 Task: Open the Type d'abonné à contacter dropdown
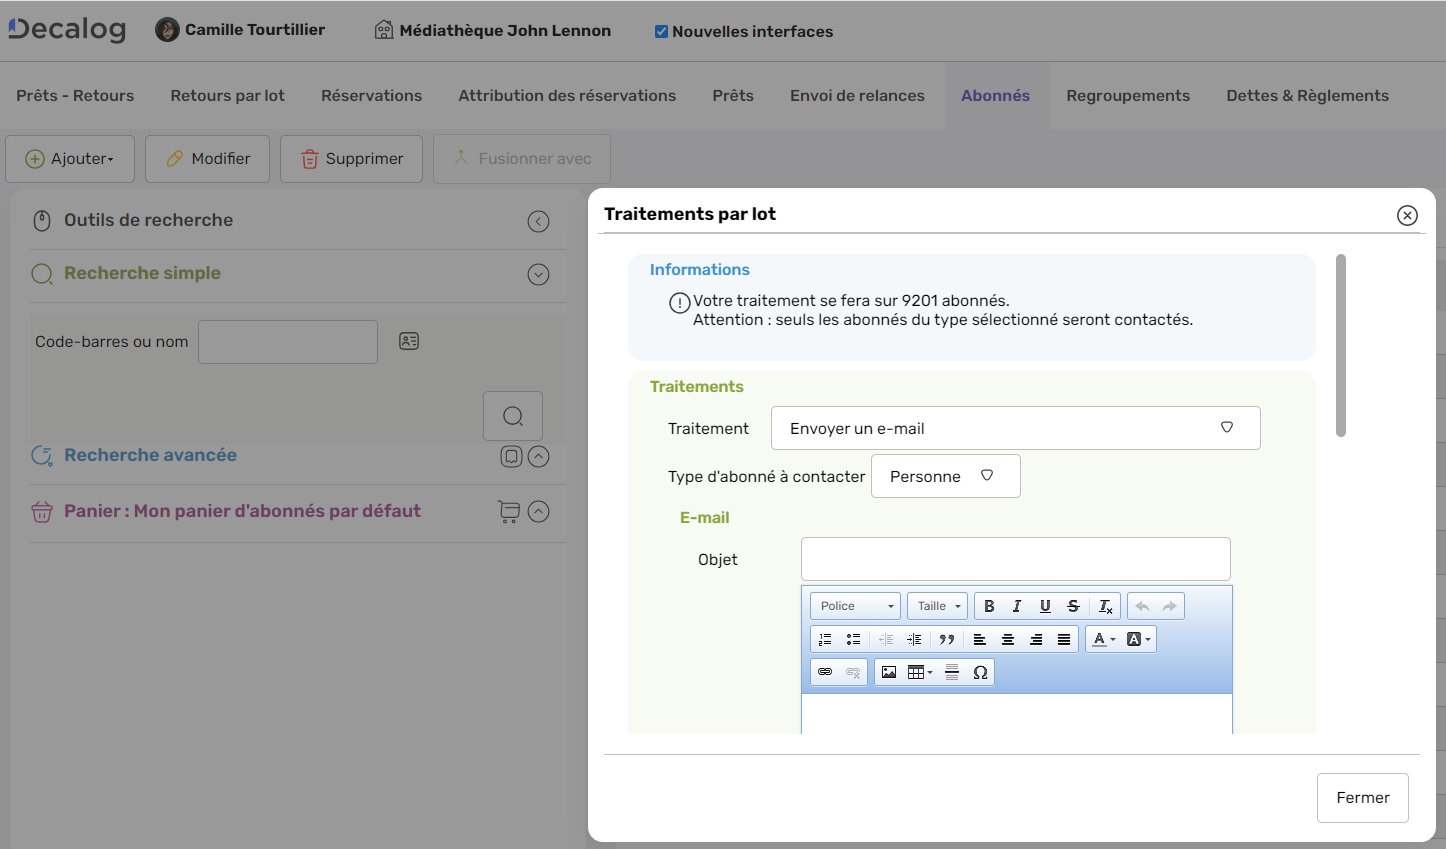pos(945,475)
